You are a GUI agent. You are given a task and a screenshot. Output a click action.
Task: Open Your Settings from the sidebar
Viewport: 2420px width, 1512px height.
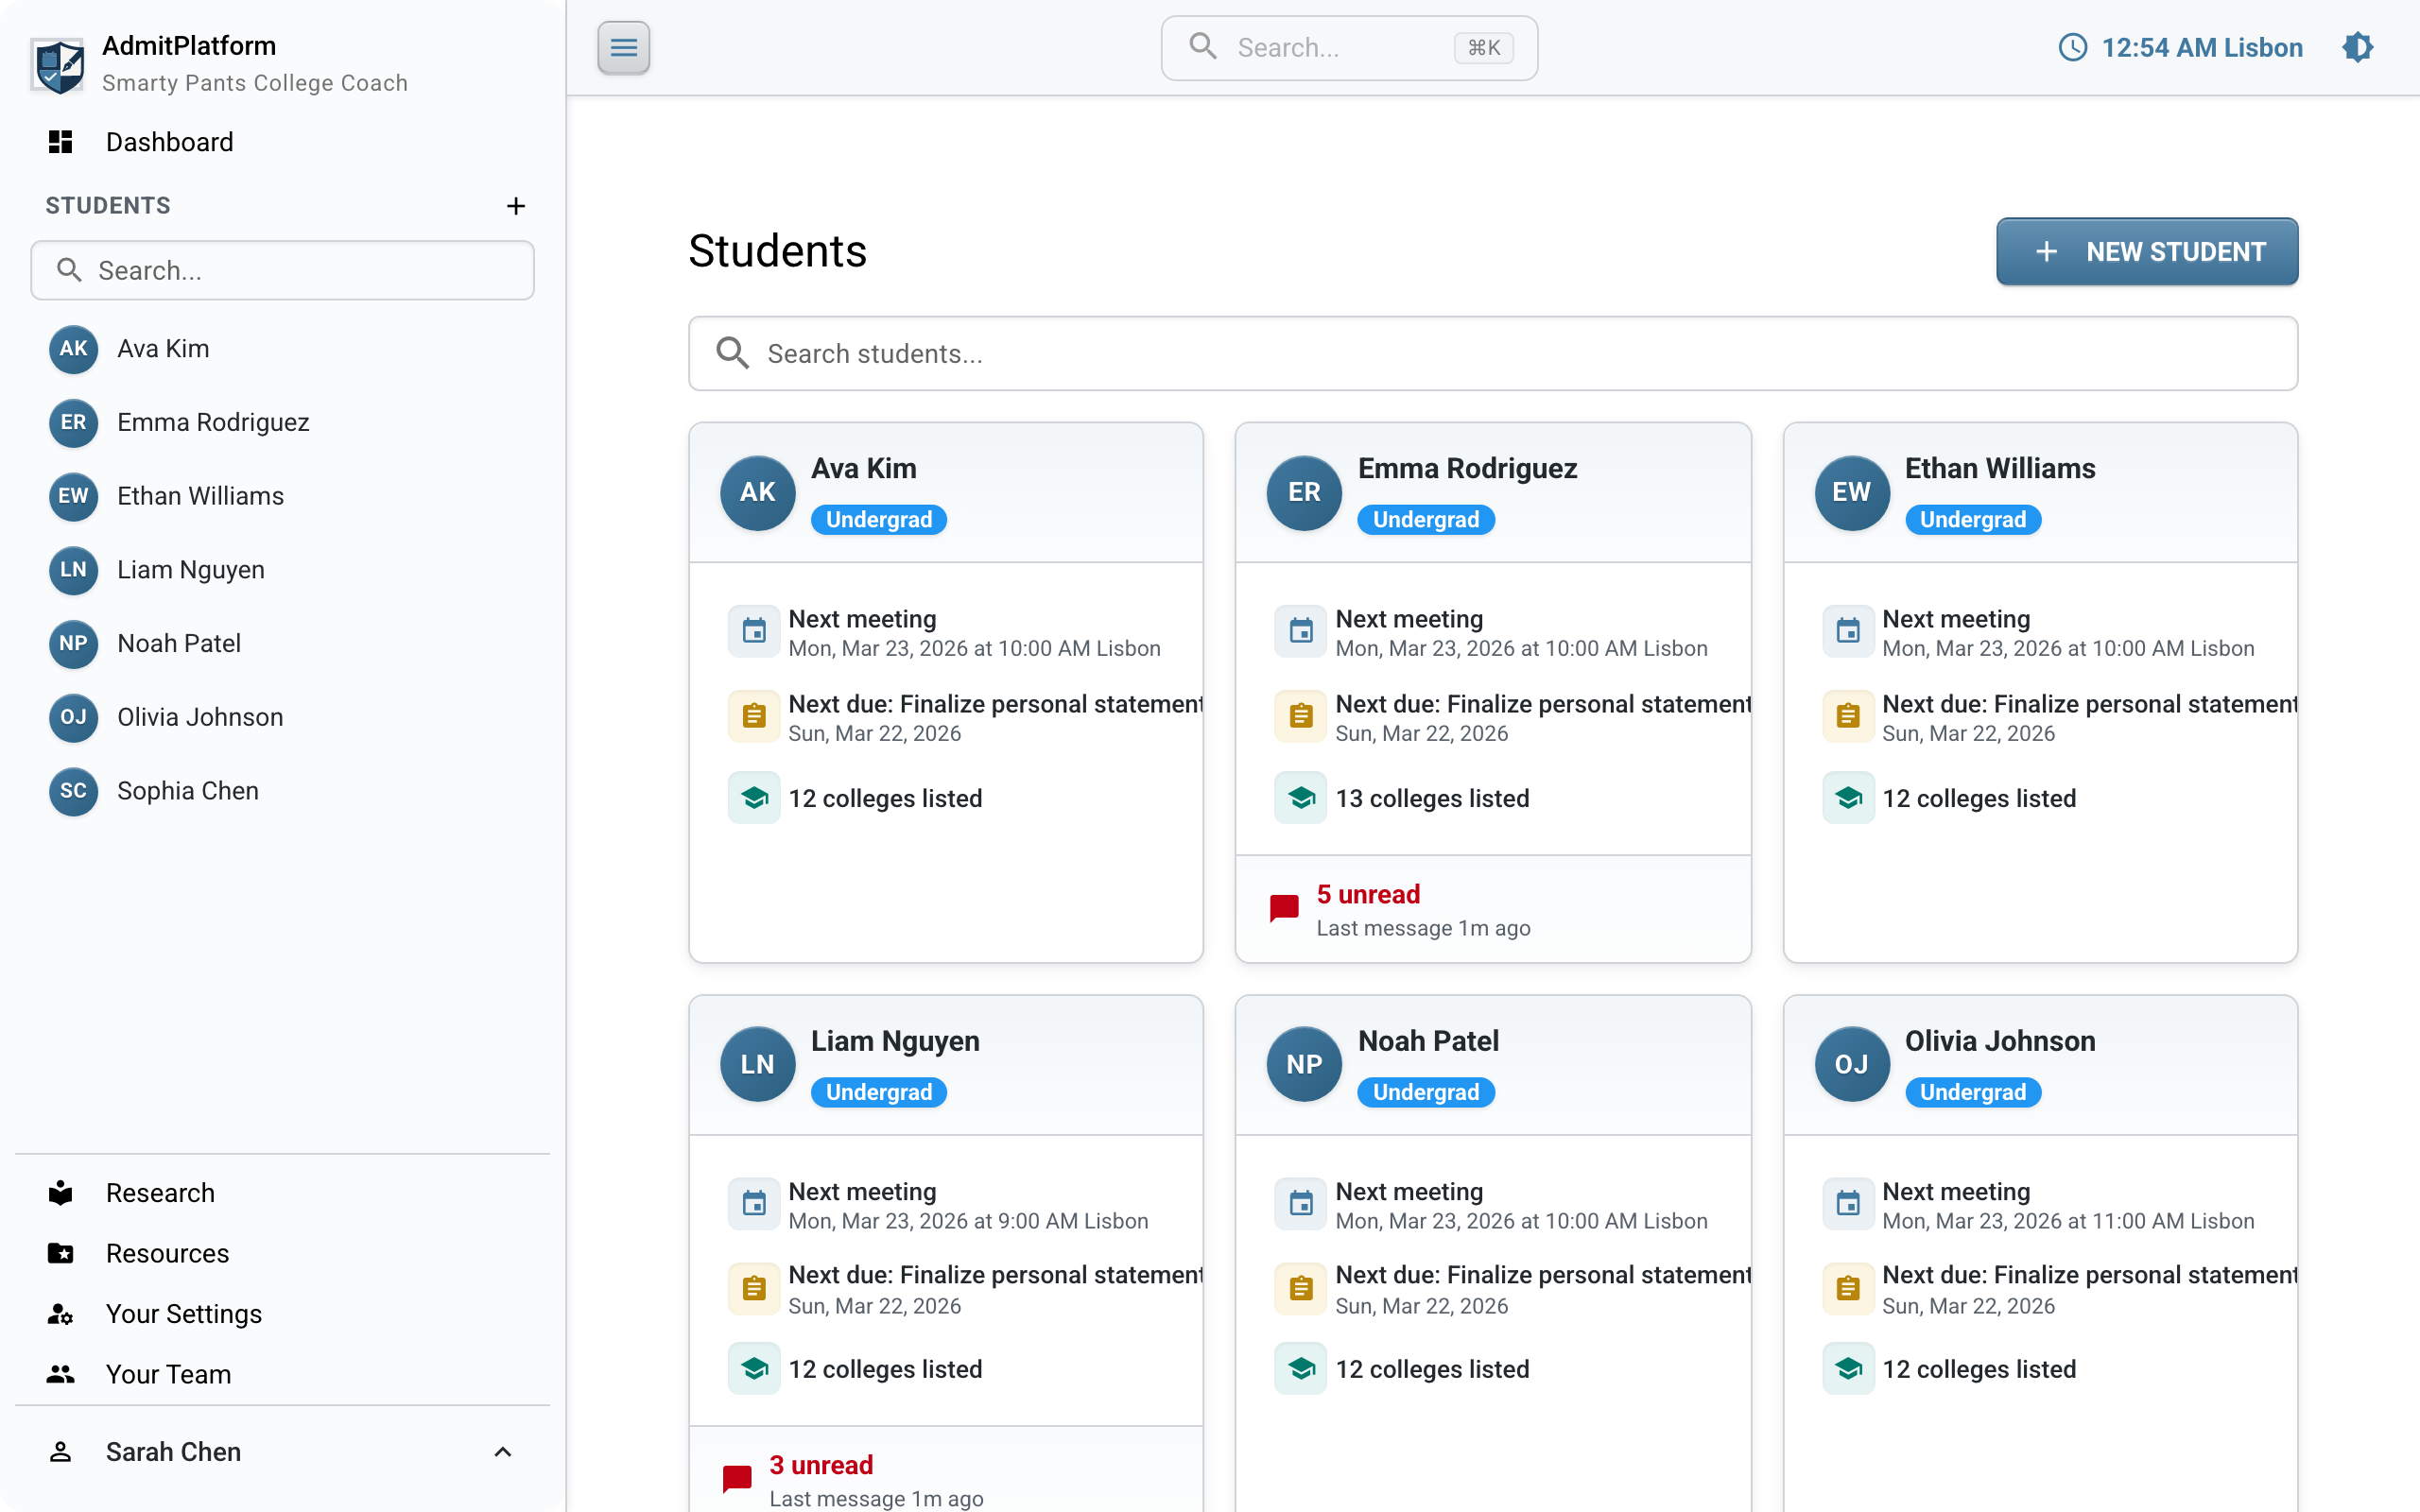point(183,1313)
